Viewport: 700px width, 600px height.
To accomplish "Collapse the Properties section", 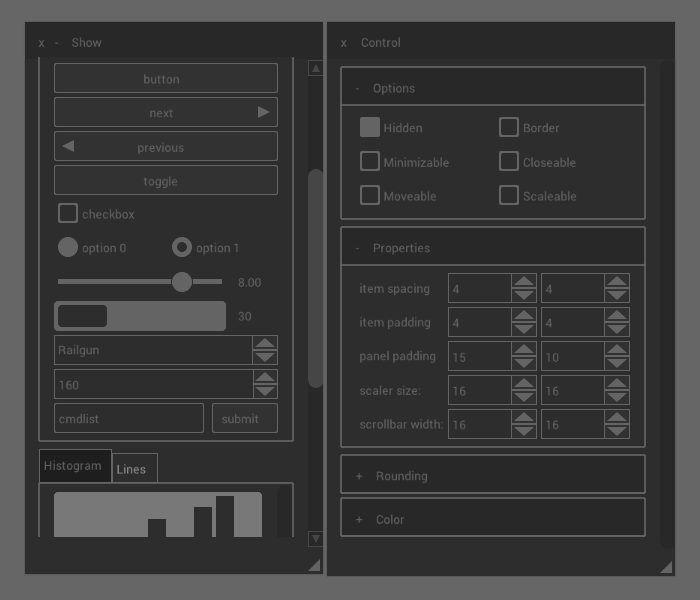I will click(357, 248).
